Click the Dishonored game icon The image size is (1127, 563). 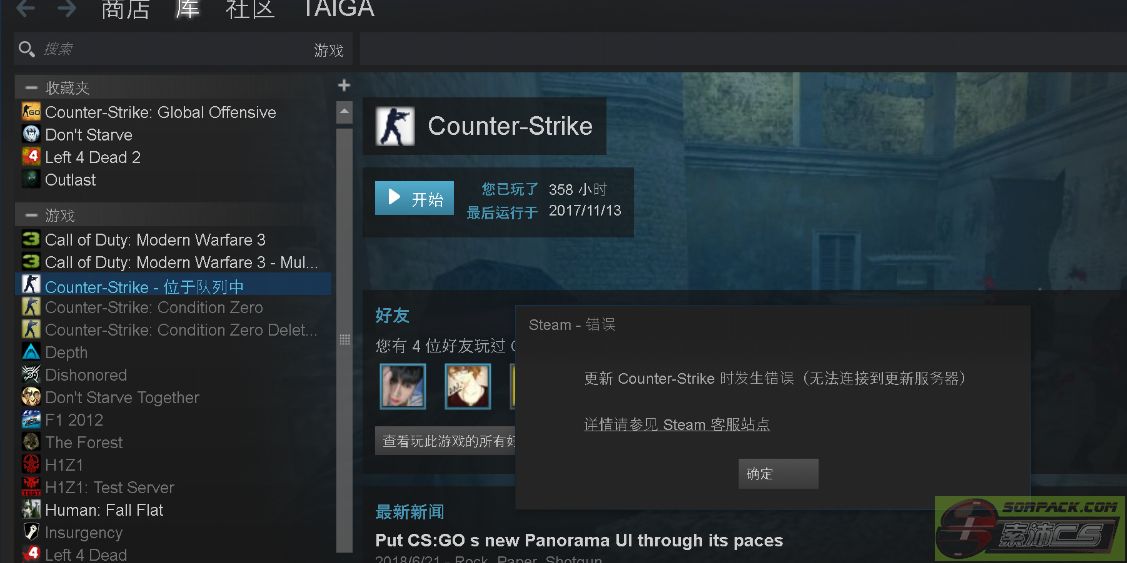pyautogui.click(x=31, y=375)
